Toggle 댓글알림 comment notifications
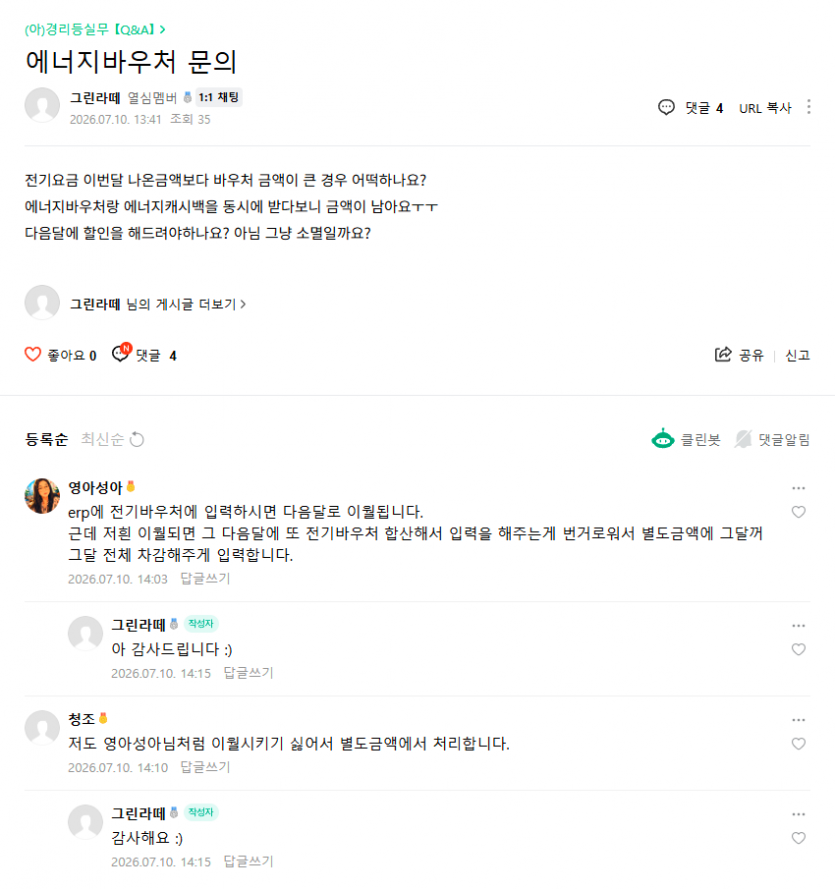The image size is (835, 889). pos(772,439)
